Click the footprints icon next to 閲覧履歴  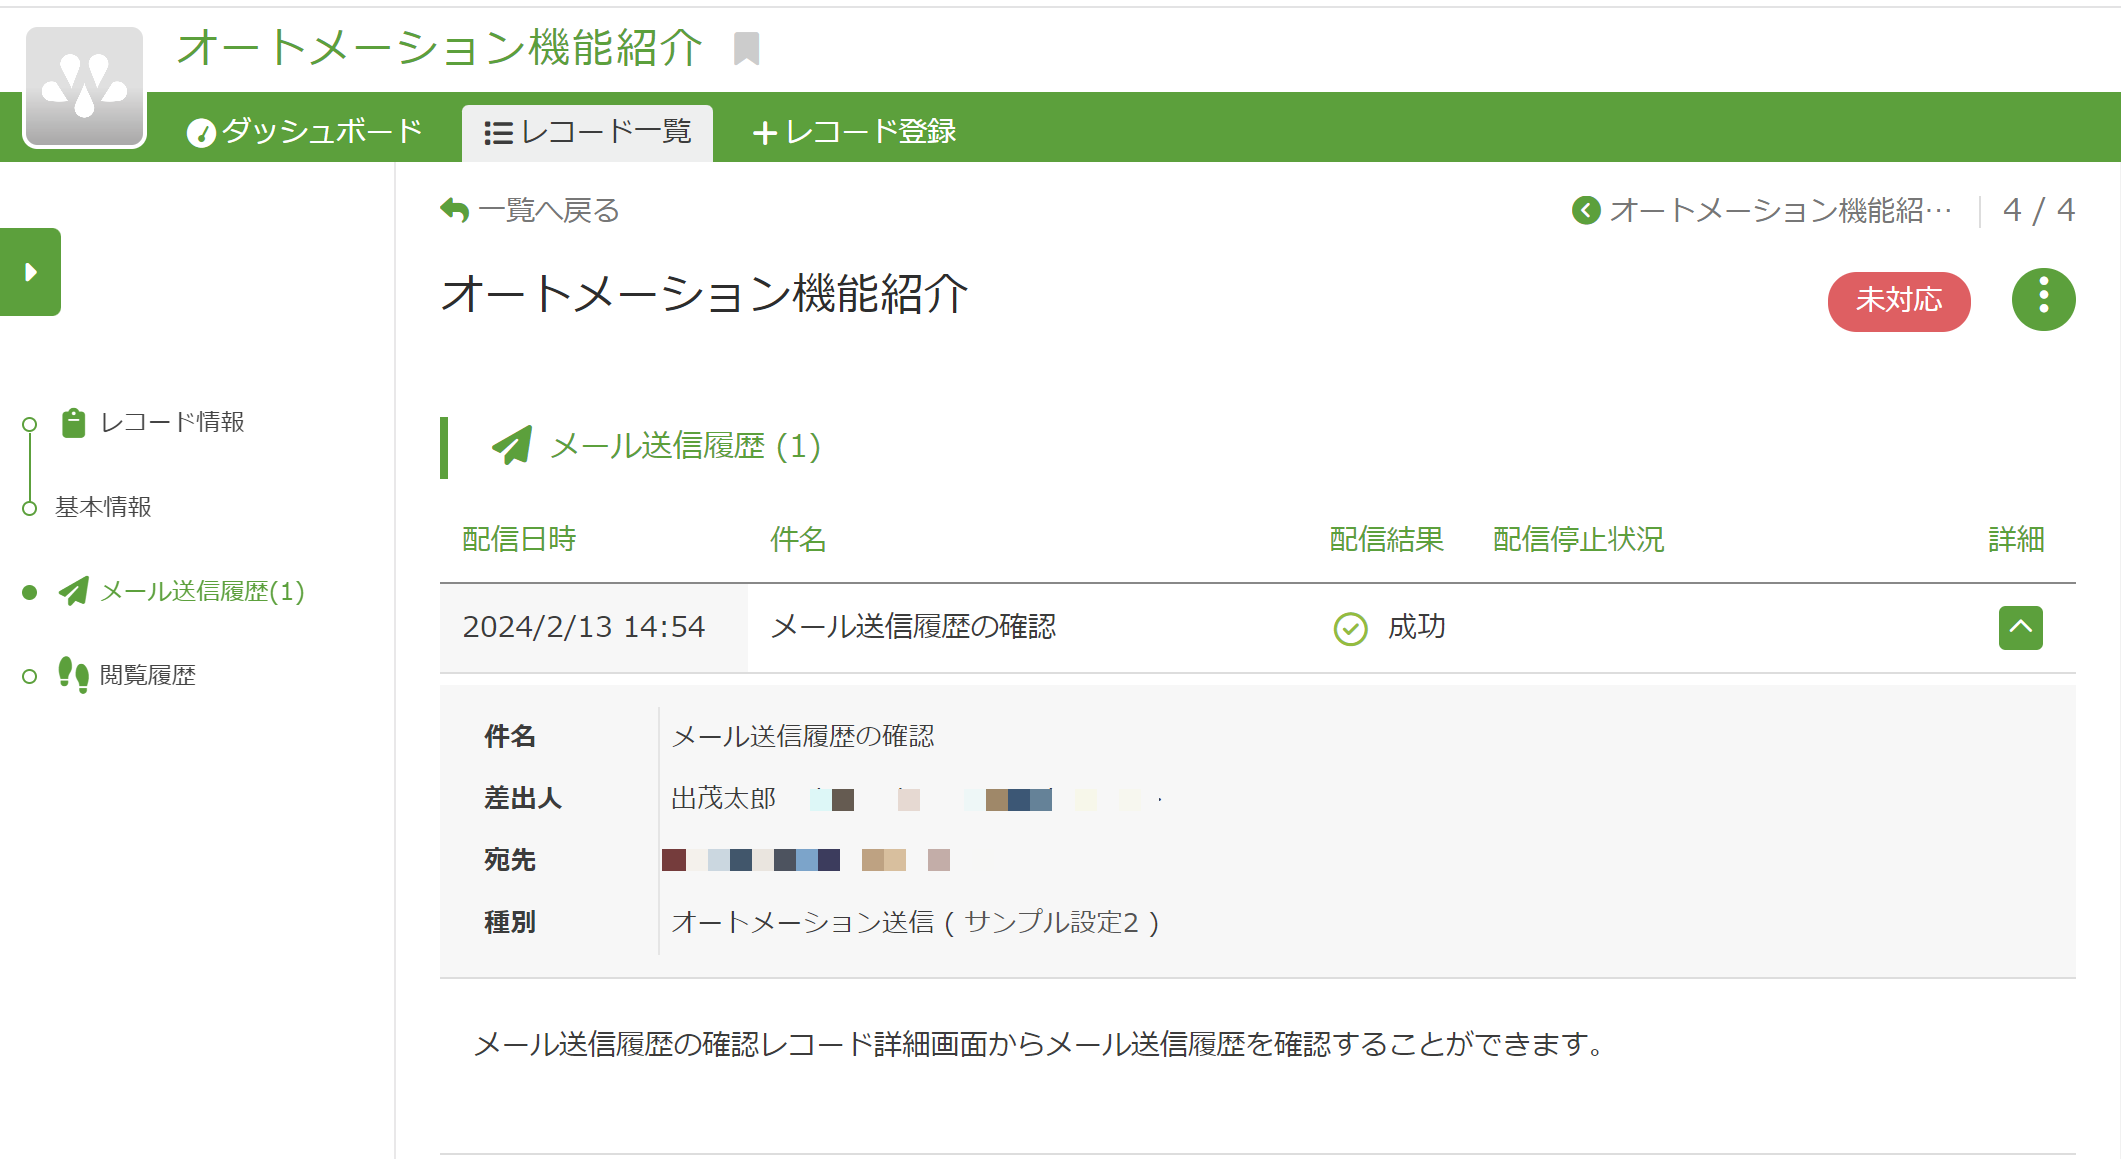pos(73,675)
